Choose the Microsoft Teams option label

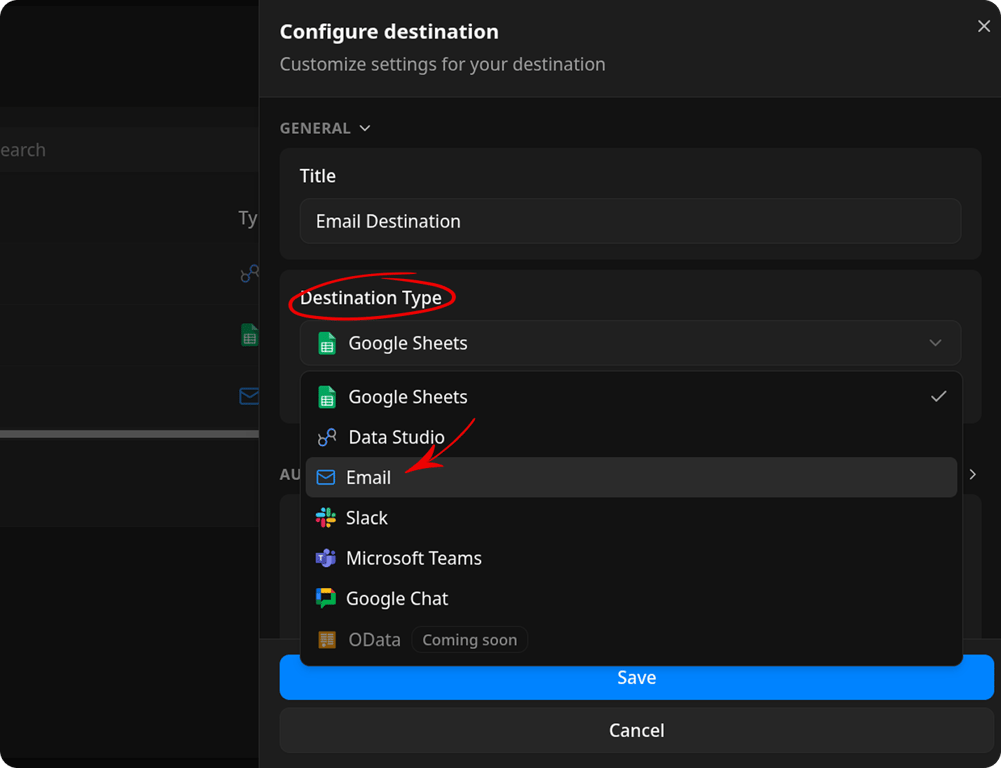pyautogui.click(x=414, y=558)
